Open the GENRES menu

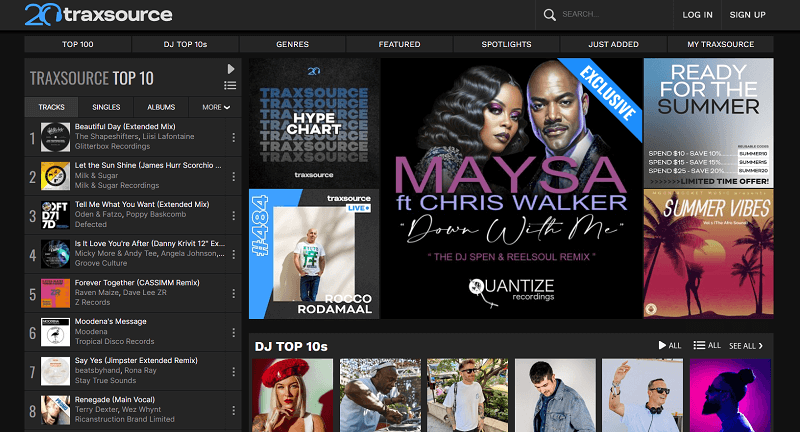pos(292,45)
